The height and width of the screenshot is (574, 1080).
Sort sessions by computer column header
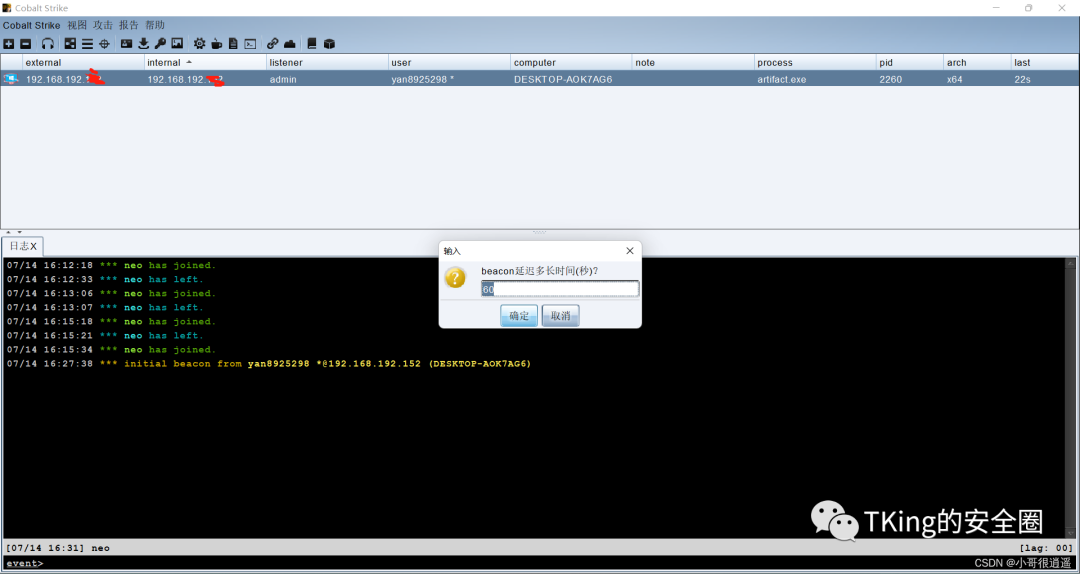pyautogui.click(x=572, y=63)
